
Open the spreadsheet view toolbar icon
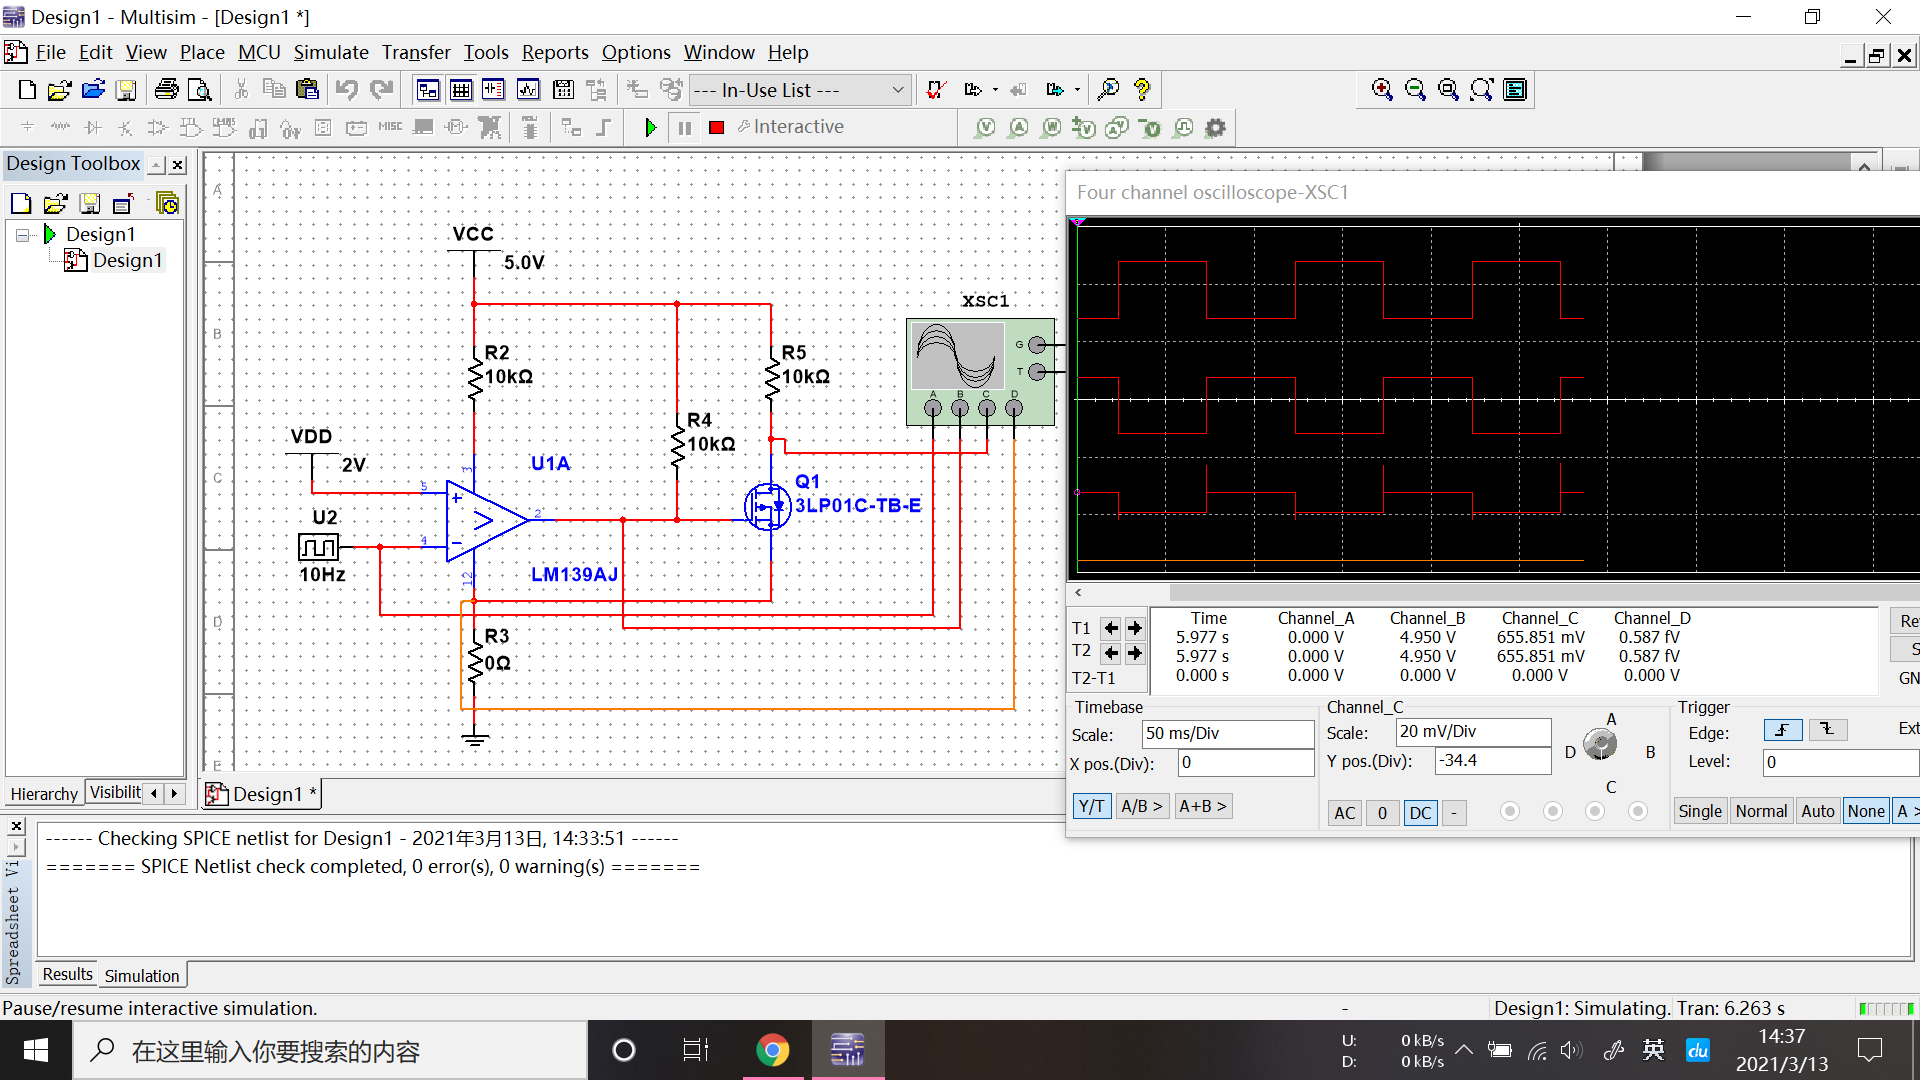pos(461,90)
